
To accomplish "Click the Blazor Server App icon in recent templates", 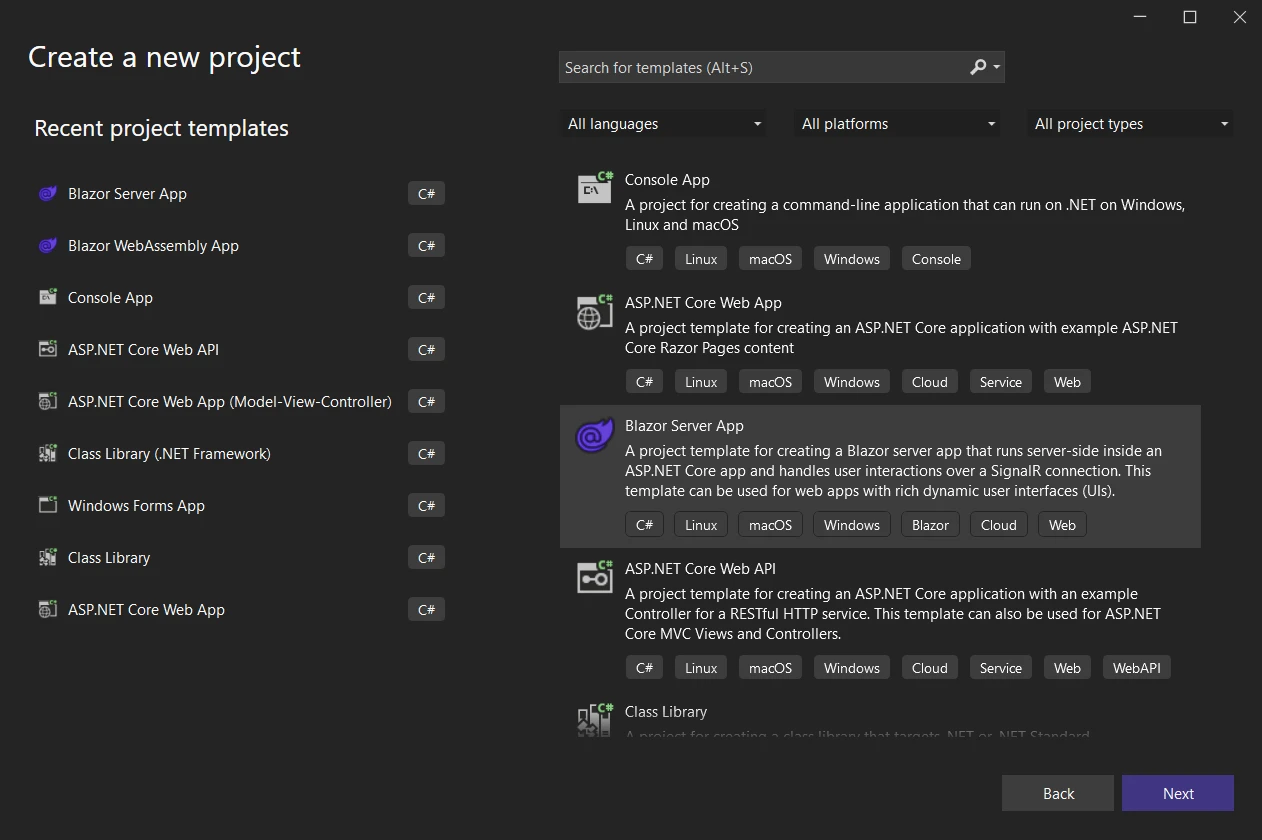I will coord(47,194).
